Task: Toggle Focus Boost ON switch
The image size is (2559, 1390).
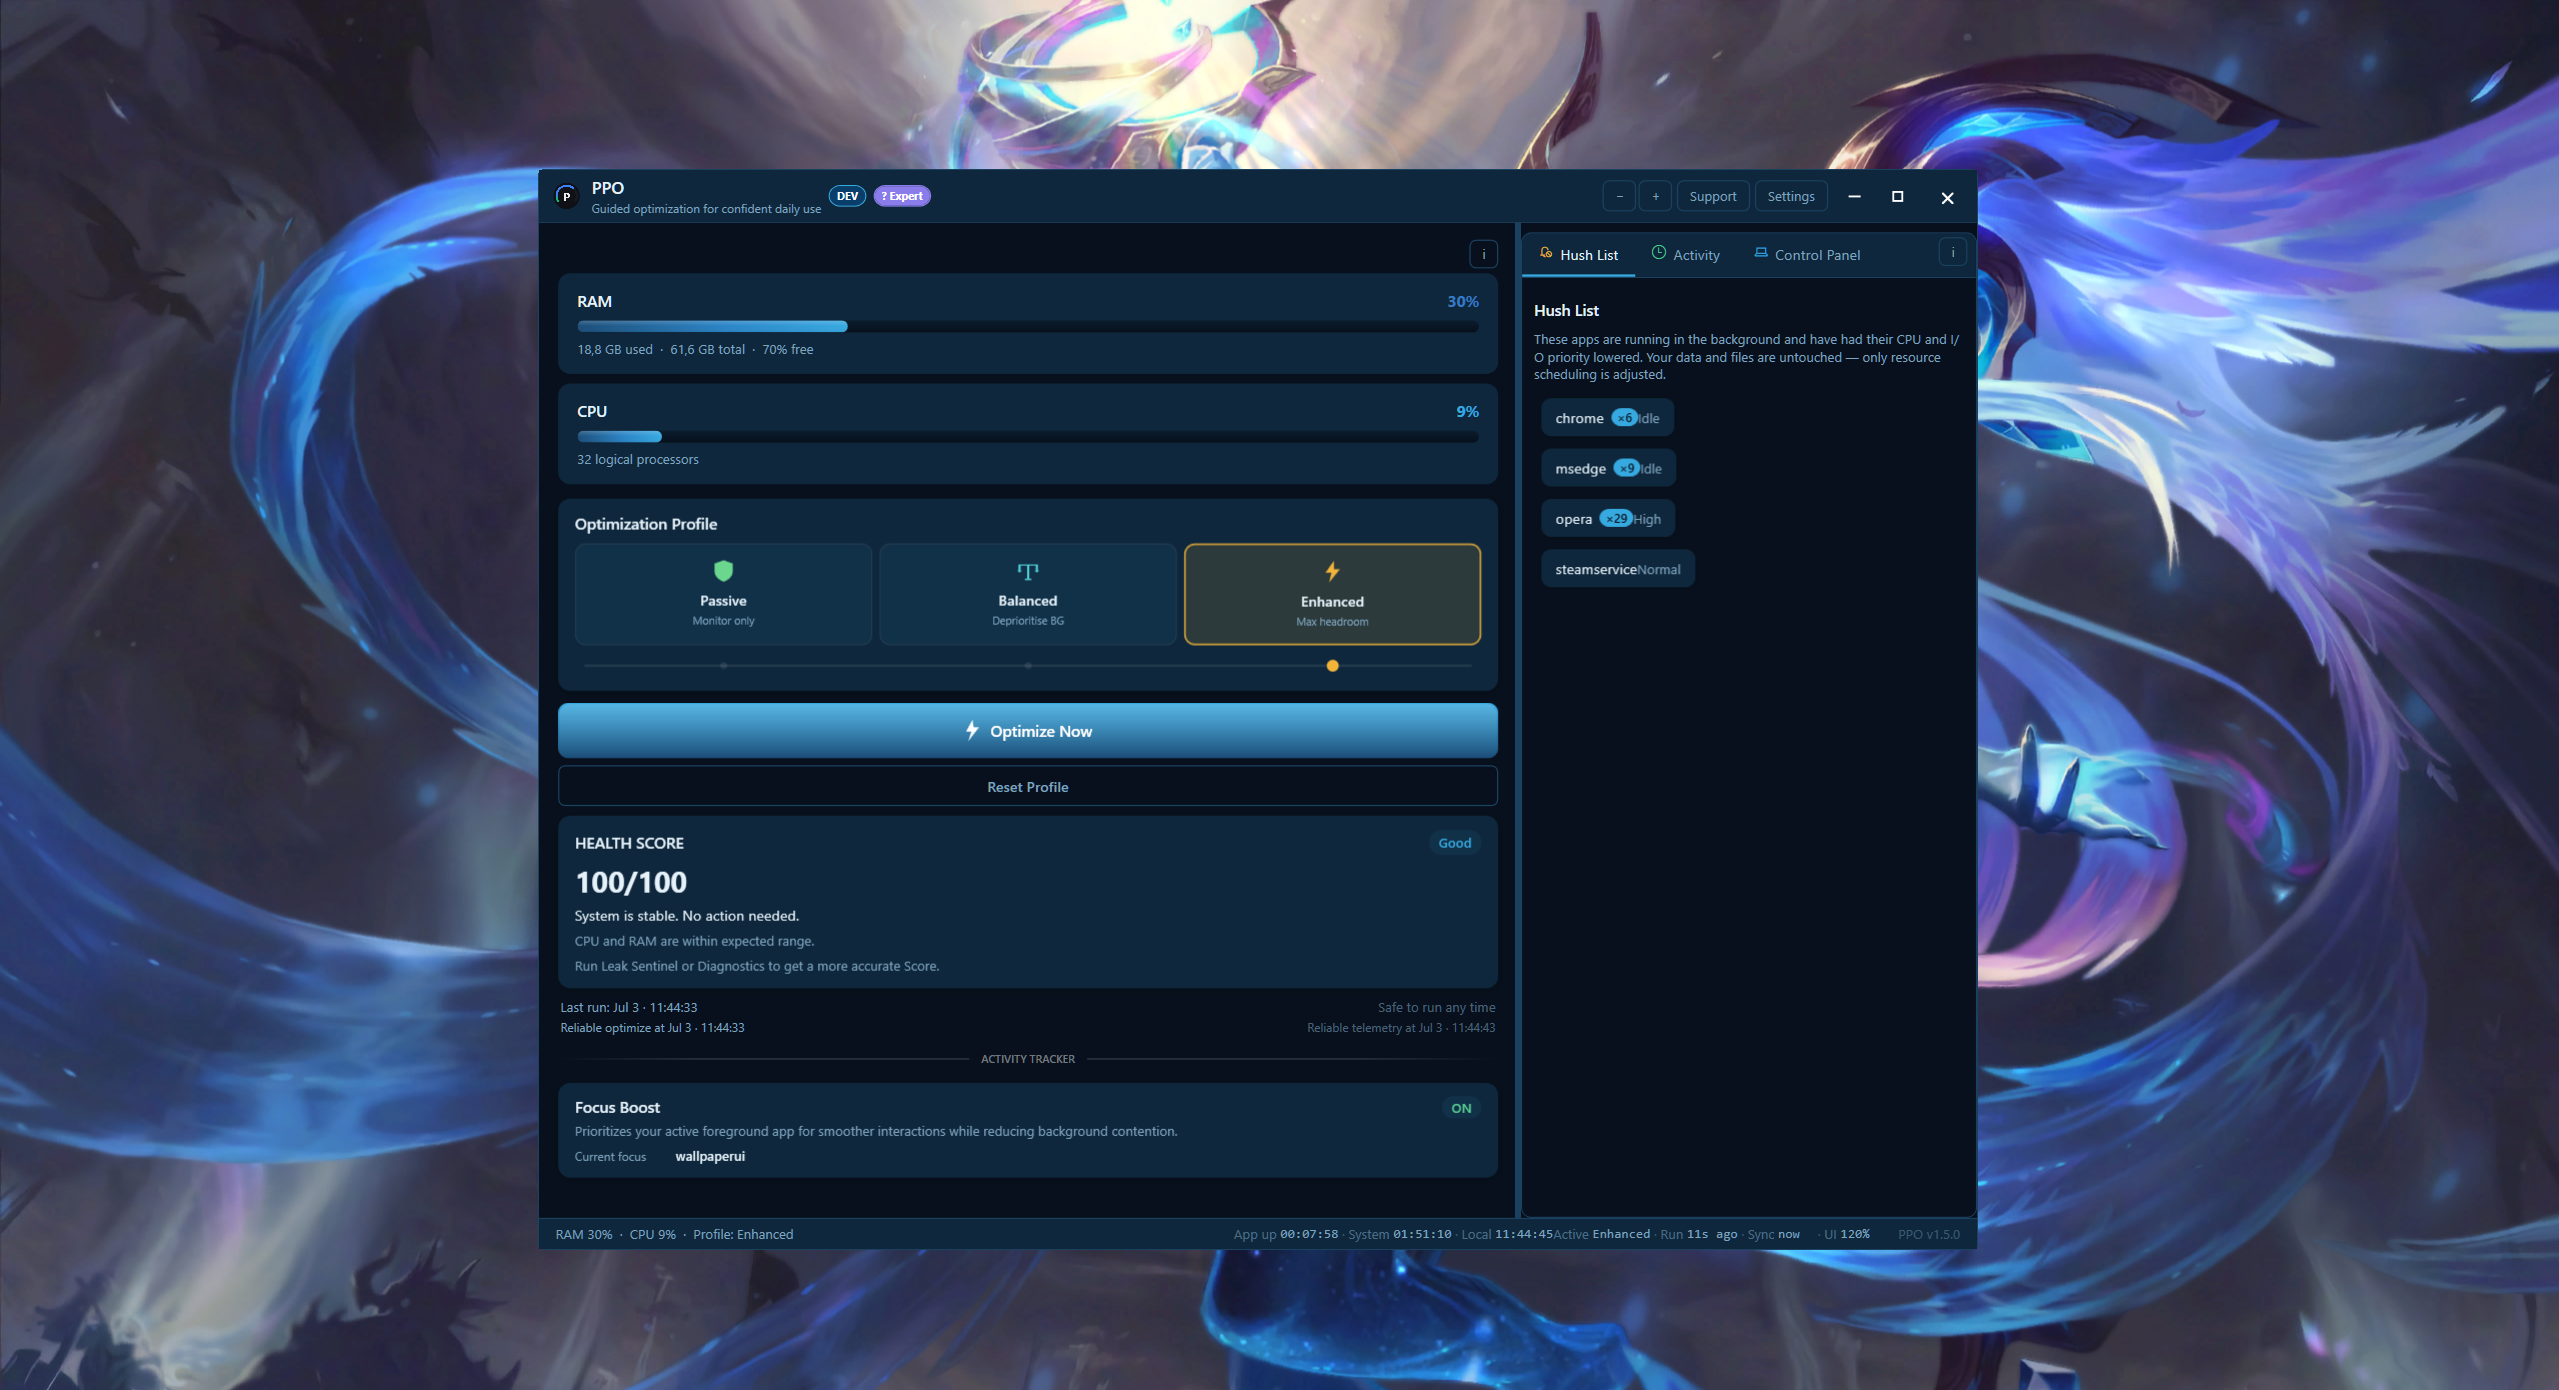Action: pyautogui.click(x=1461, y=1108)
